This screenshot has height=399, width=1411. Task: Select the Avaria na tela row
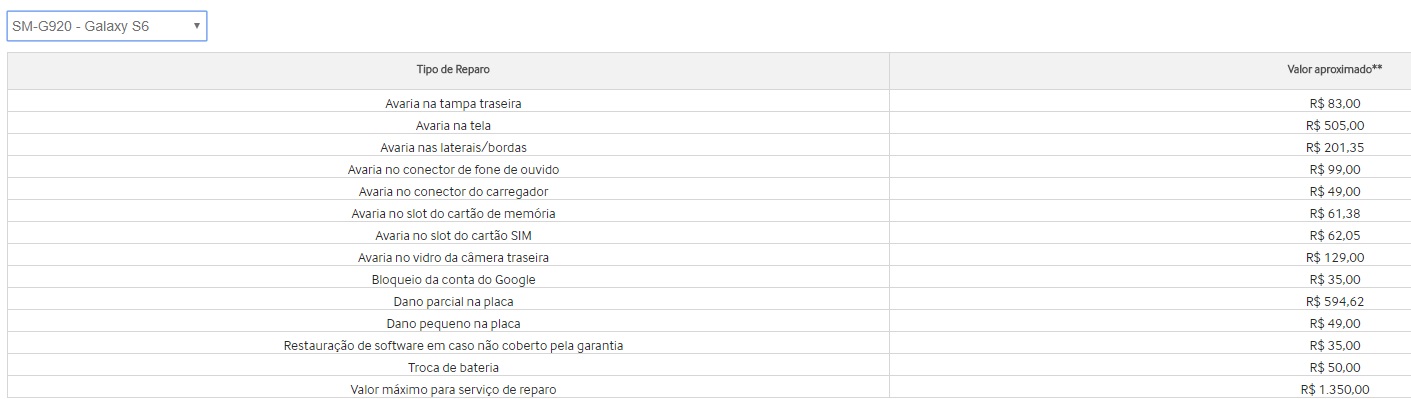click(x=706, y=125)
